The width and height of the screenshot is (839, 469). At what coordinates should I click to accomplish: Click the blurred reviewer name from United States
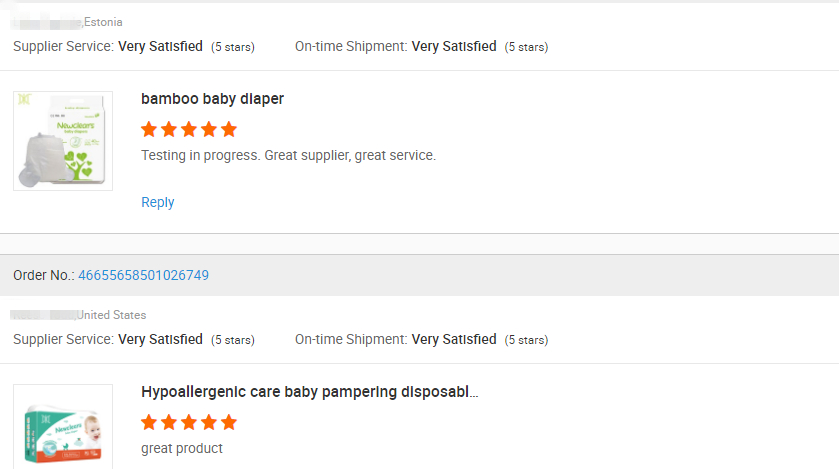(x=44, y=315)
